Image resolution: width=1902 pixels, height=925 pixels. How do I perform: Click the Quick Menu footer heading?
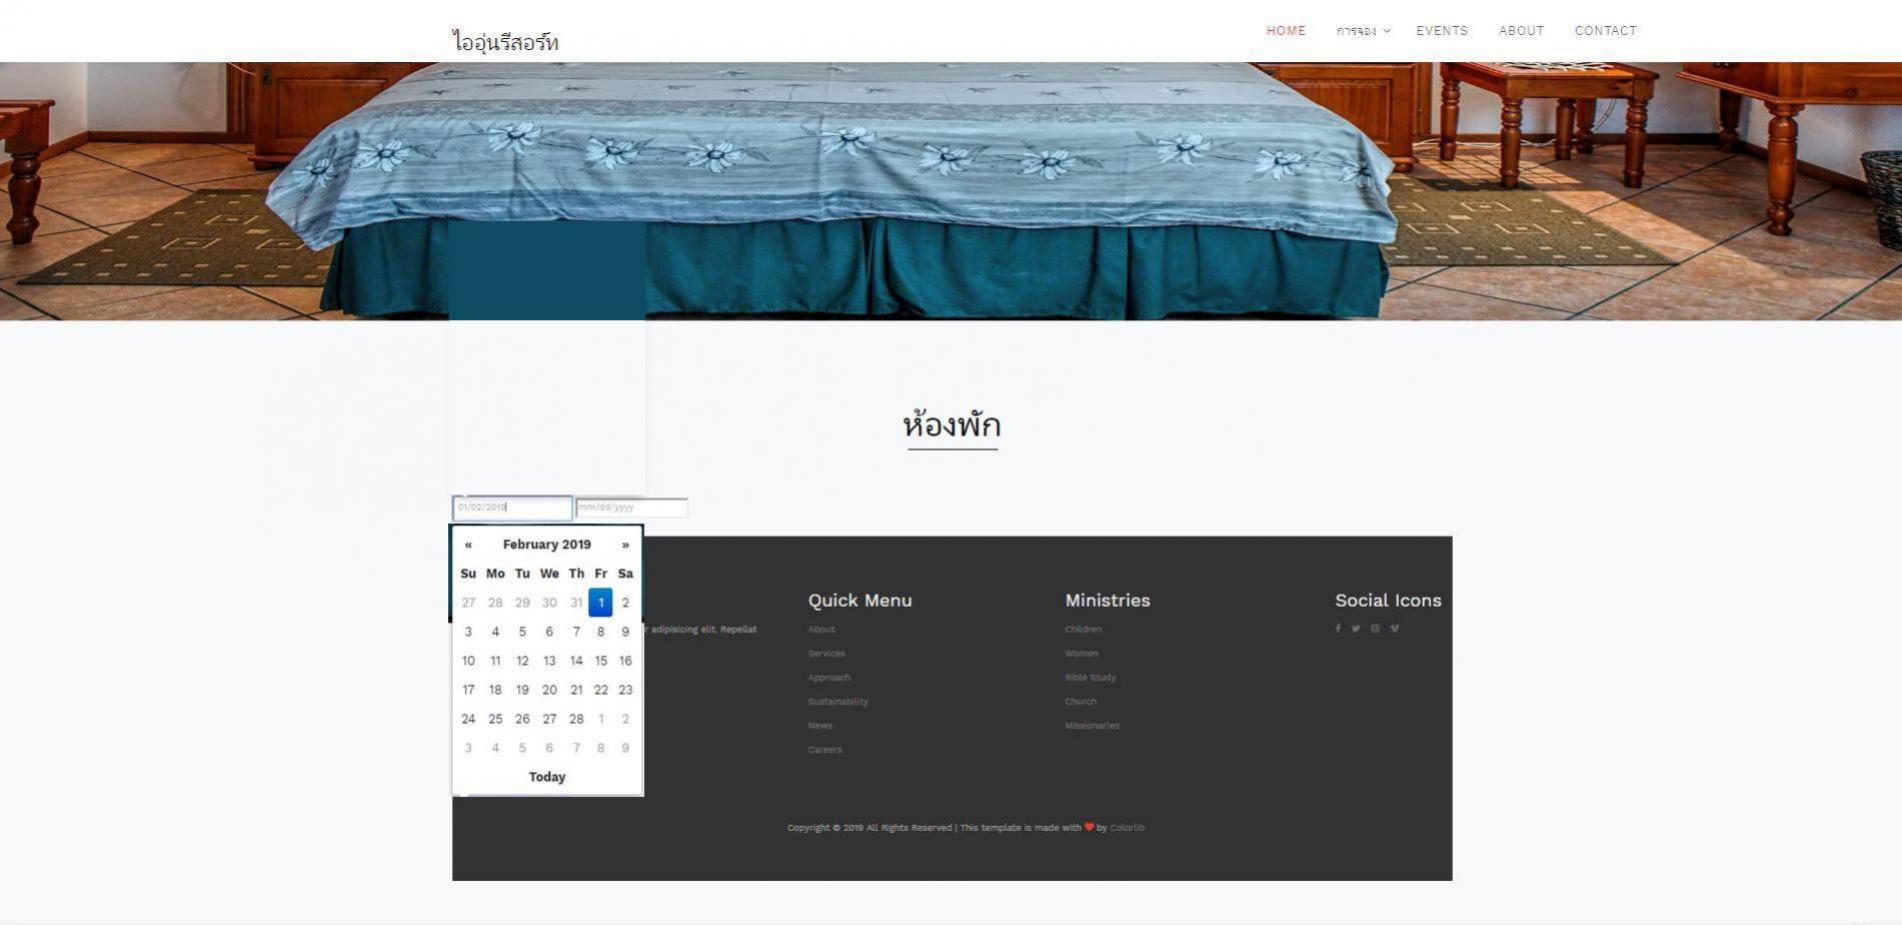point(860,601)
